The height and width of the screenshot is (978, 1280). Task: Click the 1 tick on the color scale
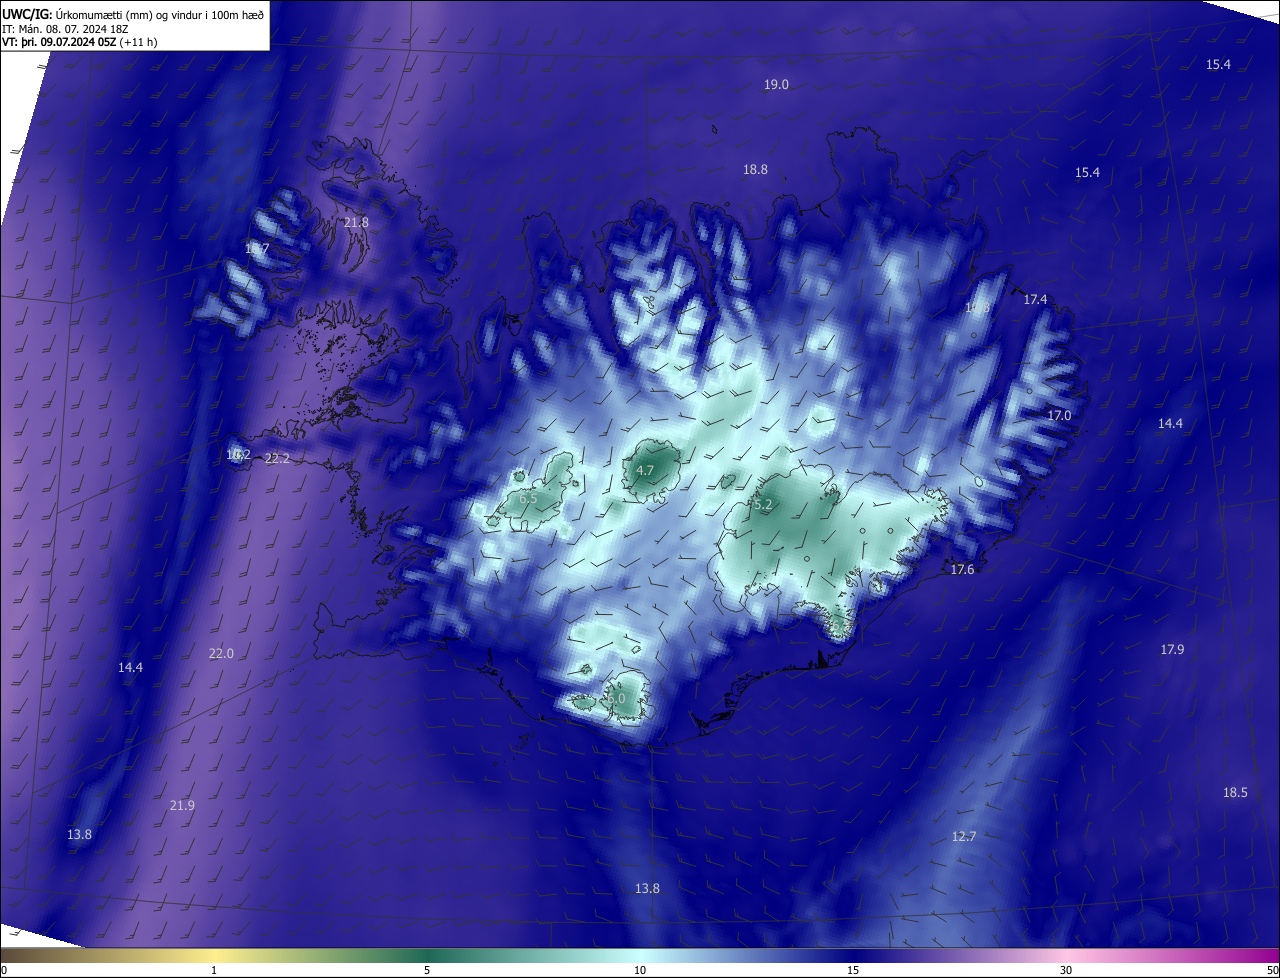click(214, 970)
